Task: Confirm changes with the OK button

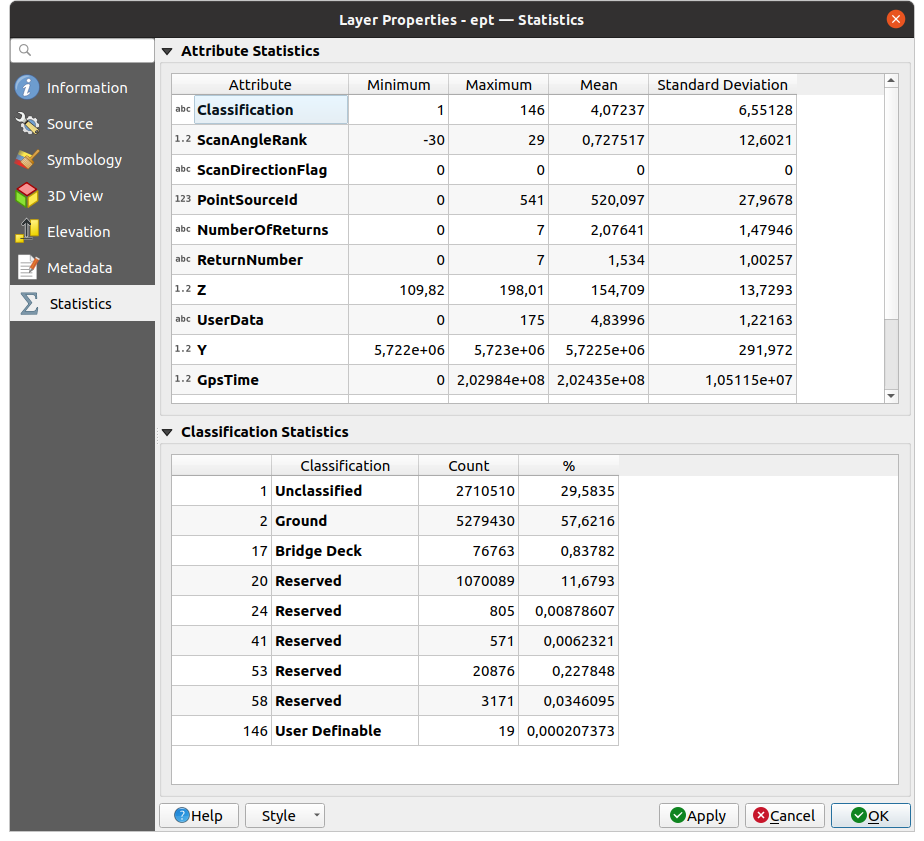Action: pos(870,815)
